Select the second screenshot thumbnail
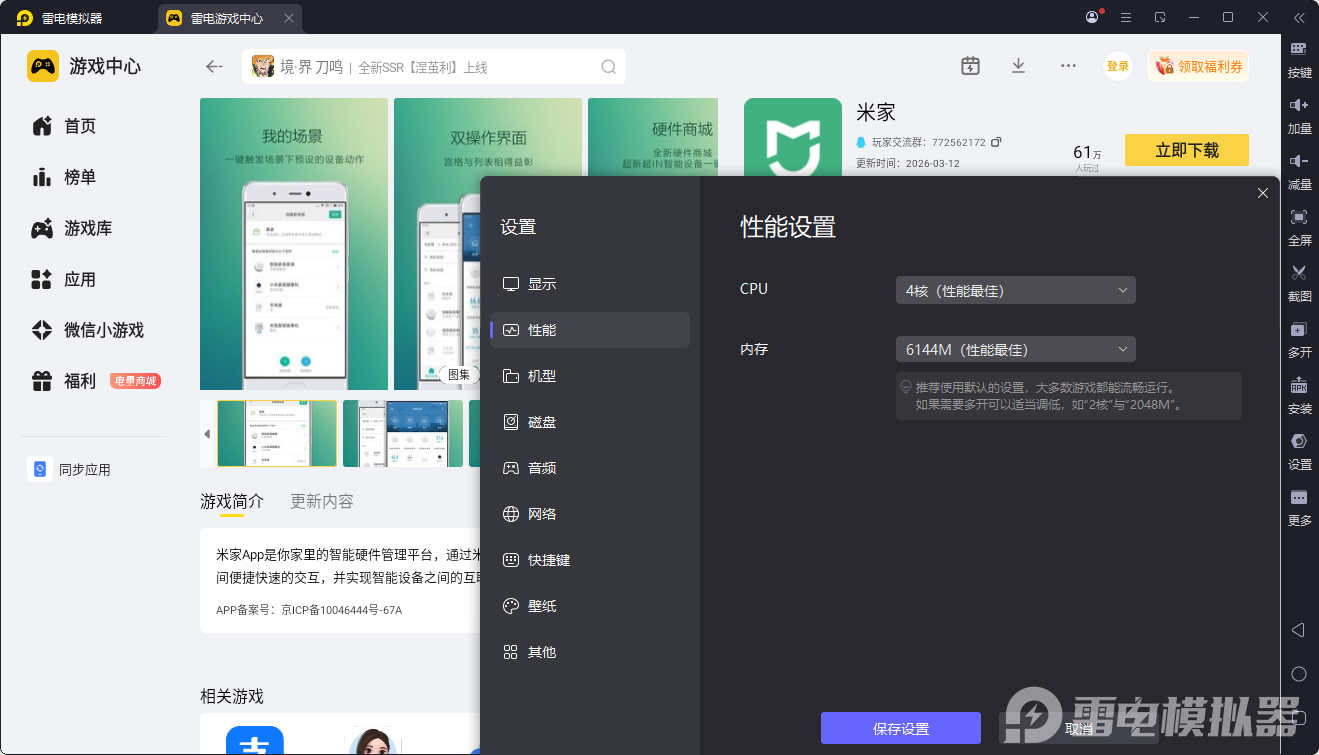Image resolution: width=1319 pixels, height=755 pixels. click(402, 434)
